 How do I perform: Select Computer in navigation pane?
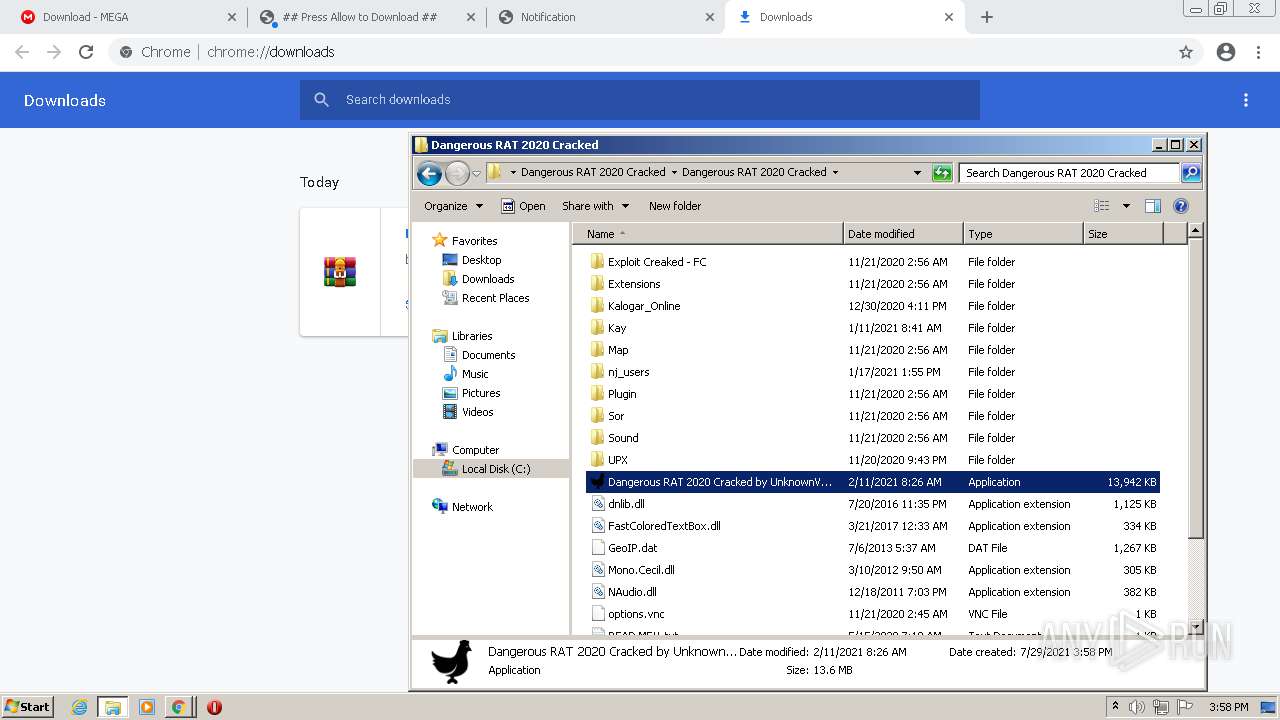click(466, 450)
